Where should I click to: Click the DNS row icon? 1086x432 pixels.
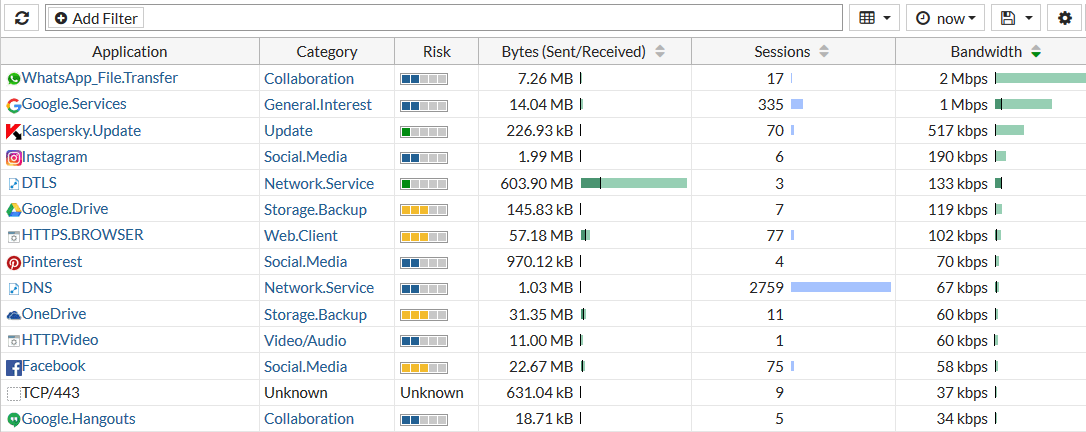(x=14, y=289)
